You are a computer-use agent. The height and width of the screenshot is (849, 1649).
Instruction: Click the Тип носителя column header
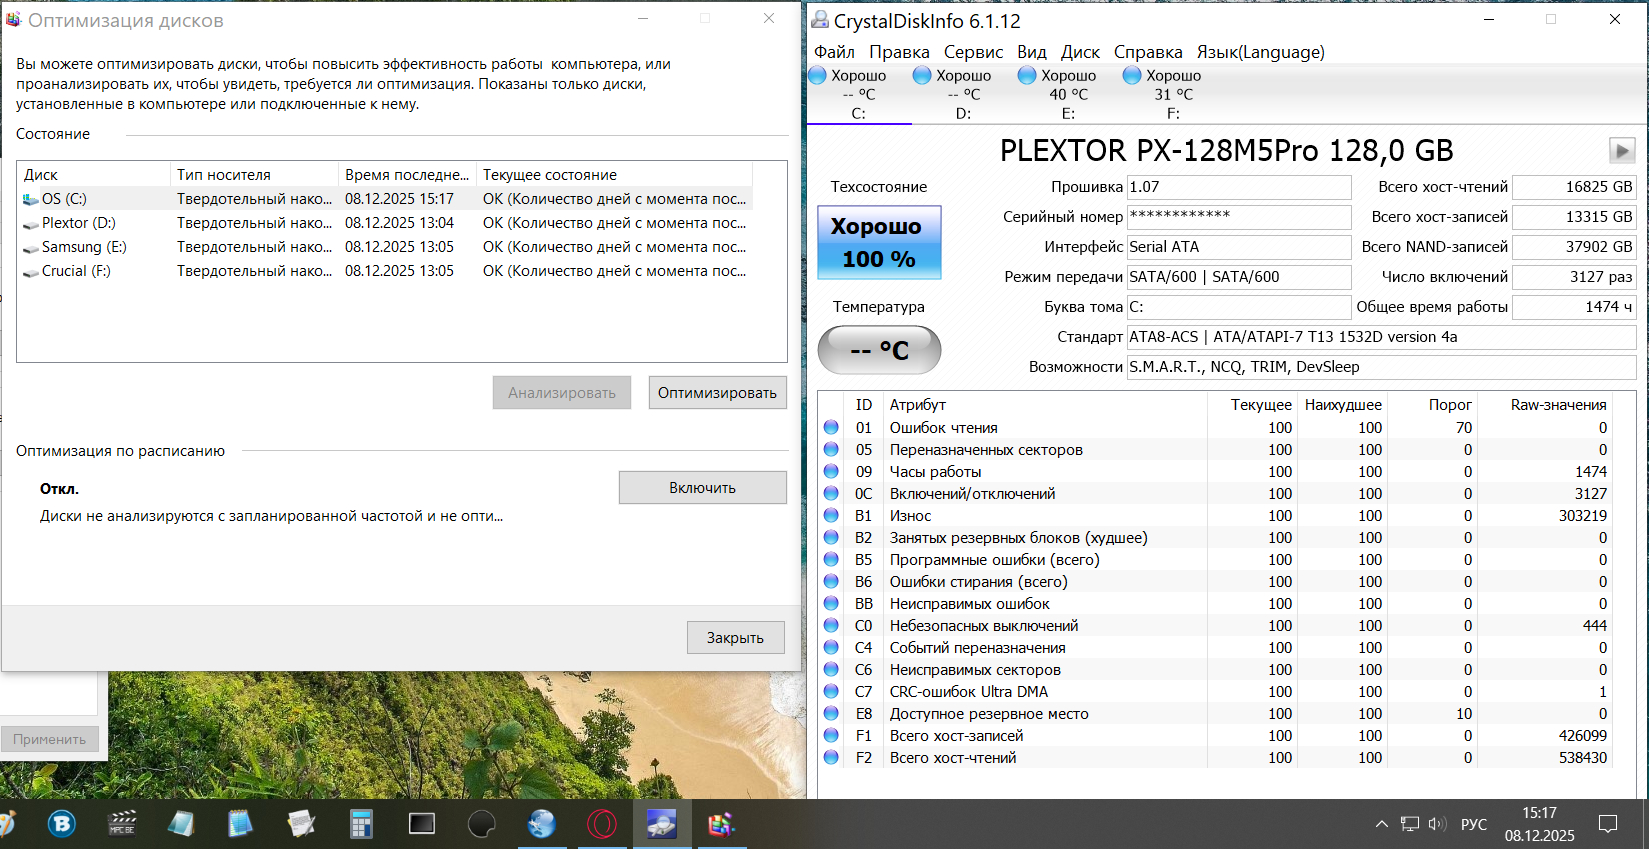pyautogui.click(x=254, y=175)
